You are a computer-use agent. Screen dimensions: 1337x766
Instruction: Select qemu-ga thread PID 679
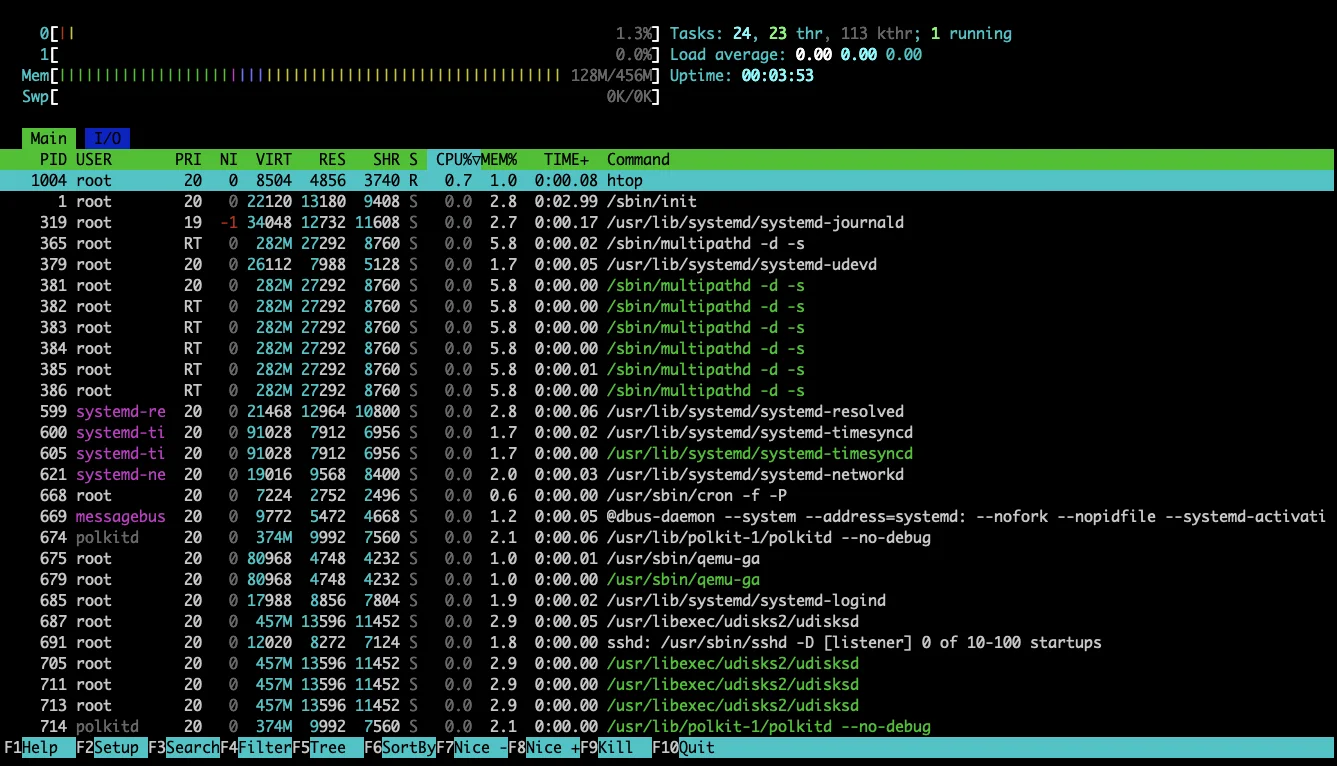(x=668, y=580)
